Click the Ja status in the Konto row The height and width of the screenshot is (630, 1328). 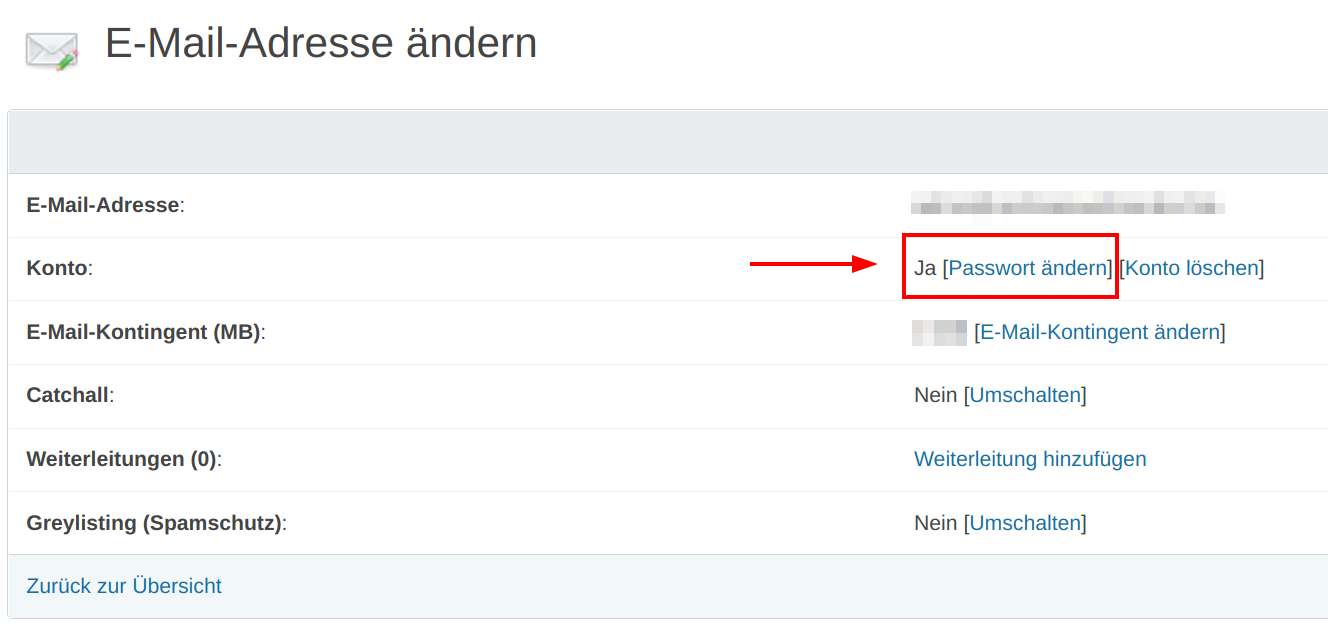tap(925, 268)
